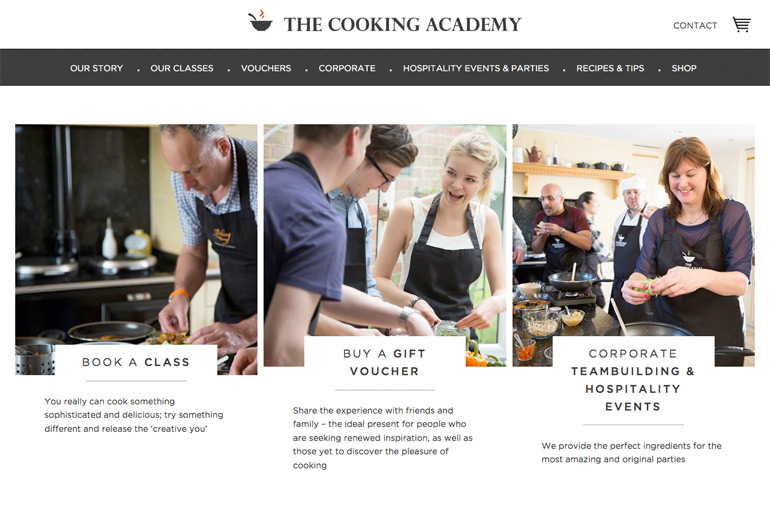Go to Hospitality Events & Parties

click(476, 68)
